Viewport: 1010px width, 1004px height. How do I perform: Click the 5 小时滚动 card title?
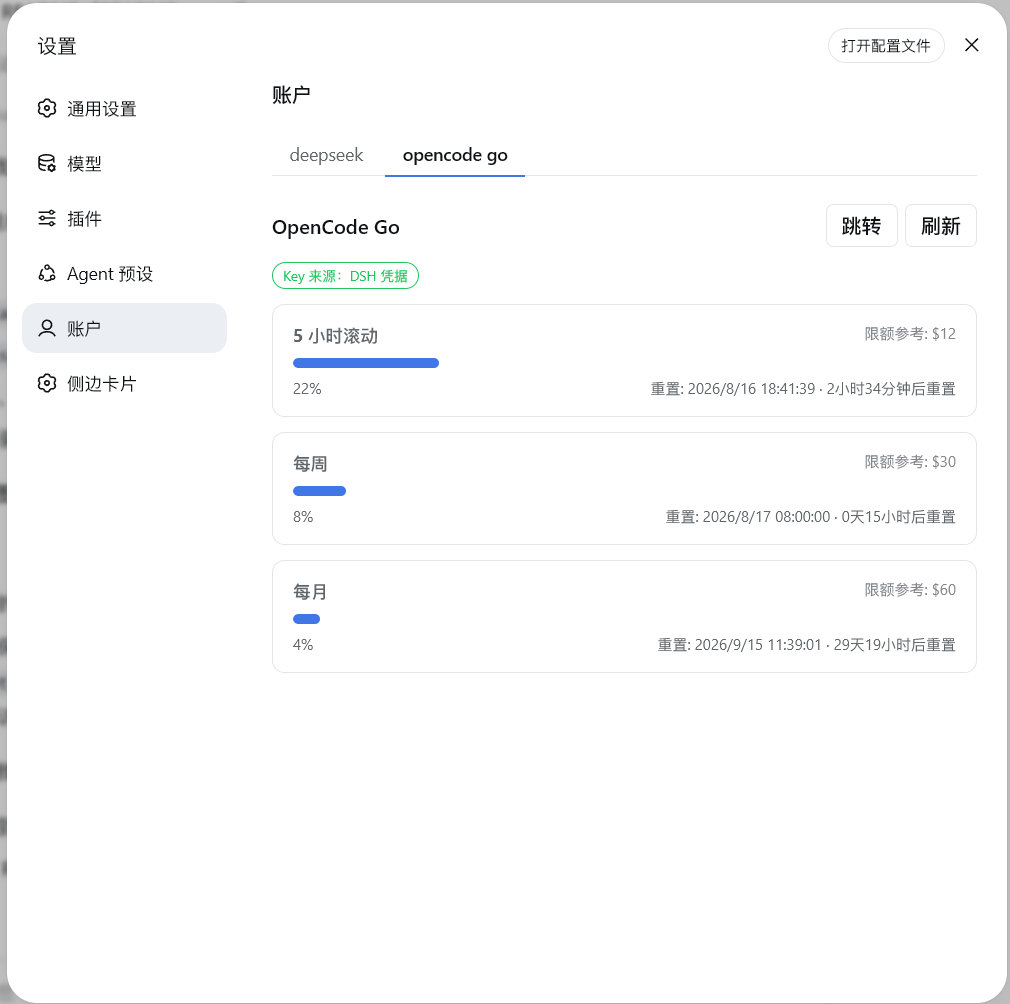[336, 336]
